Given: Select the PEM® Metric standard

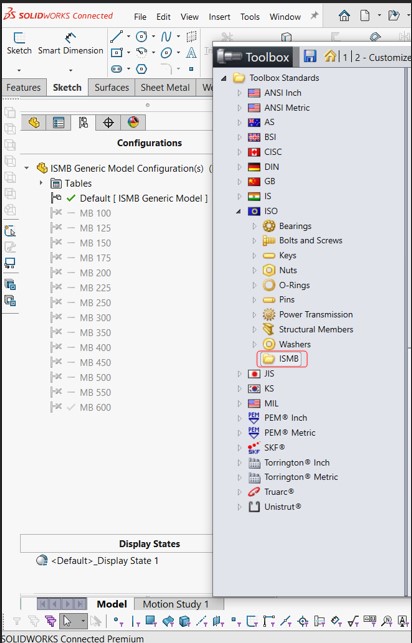Looking at the screenshot, I should [x=290, y=433].
